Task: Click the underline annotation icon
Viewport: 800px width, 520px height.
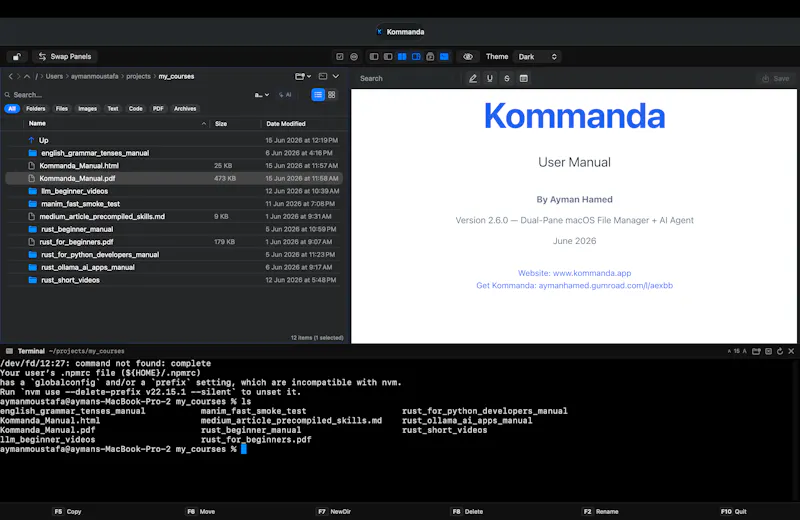Action: pyautogui.click(x=490, y=79)
